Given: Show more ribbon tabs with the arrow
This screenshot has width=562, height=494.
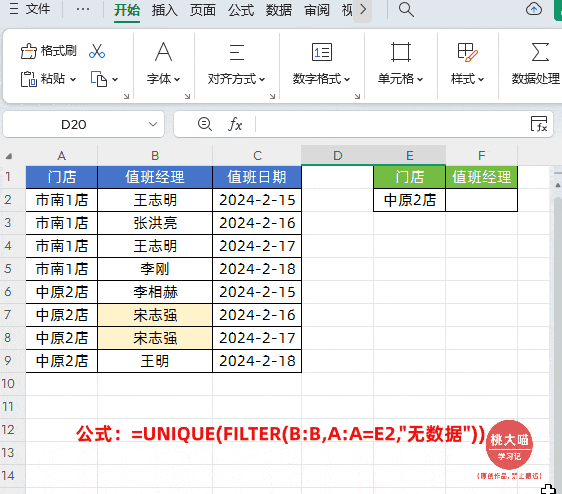Looking at the screenshot, I should 363,9.
